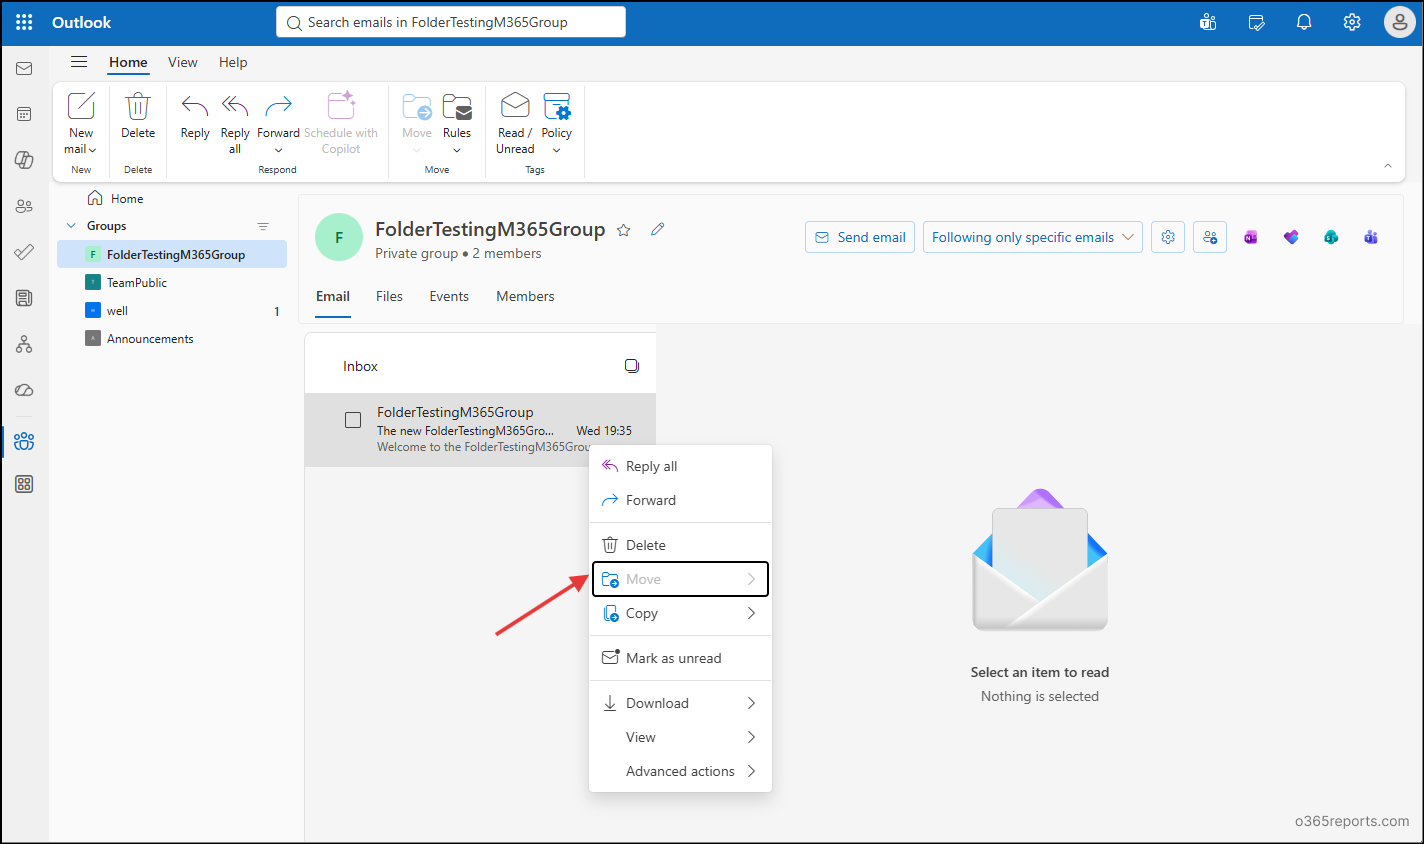Open Groups icon in left rail
This screenshot has width=1424, height=844.
click(x=24, y=441)
